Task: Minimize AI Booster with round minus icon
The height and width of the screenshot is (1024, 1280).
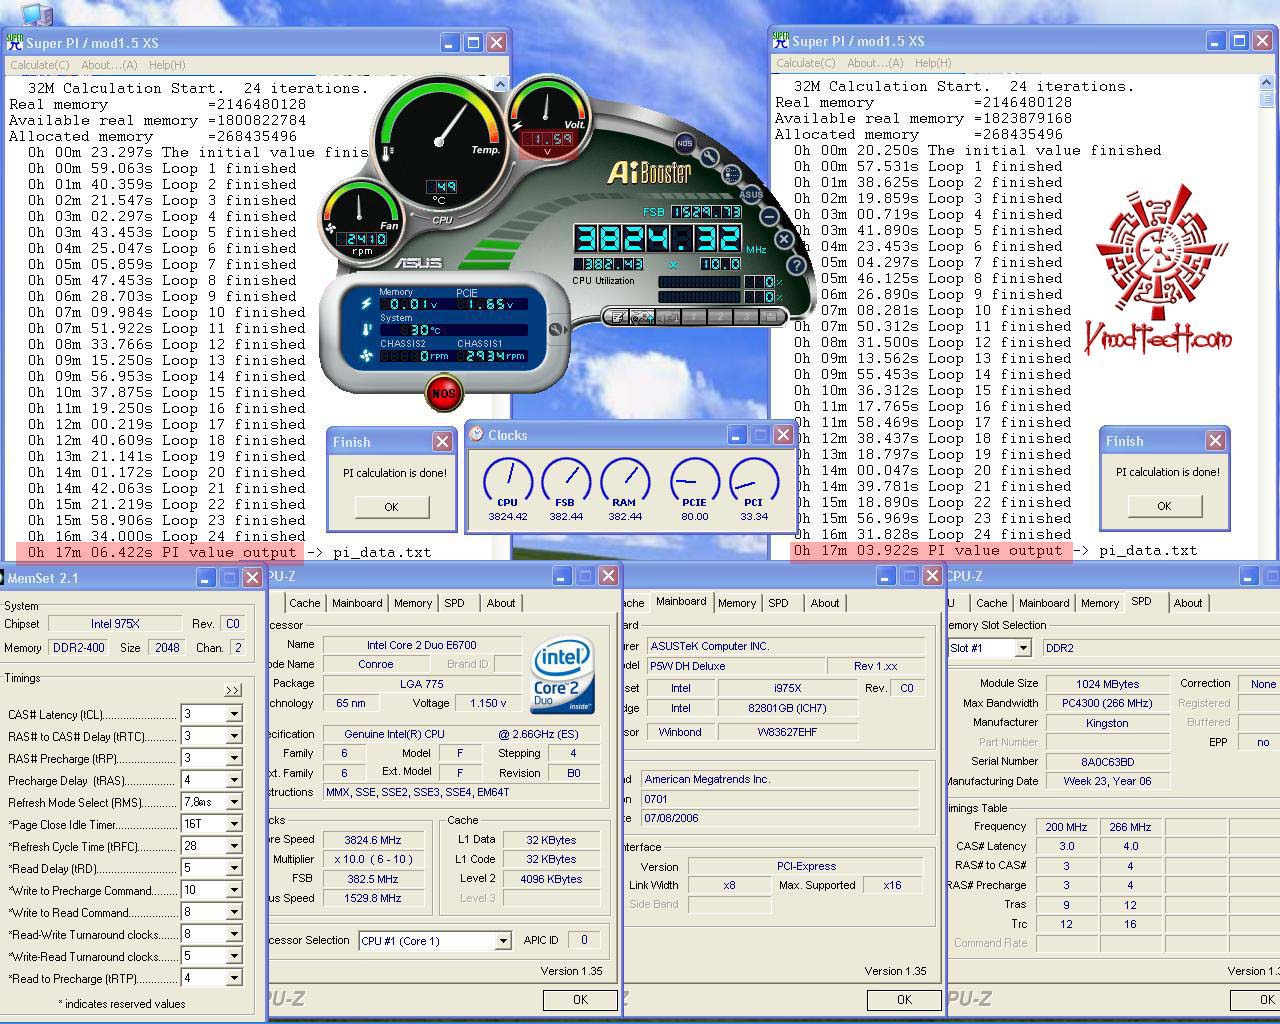Action: click(x=769, y=216)
